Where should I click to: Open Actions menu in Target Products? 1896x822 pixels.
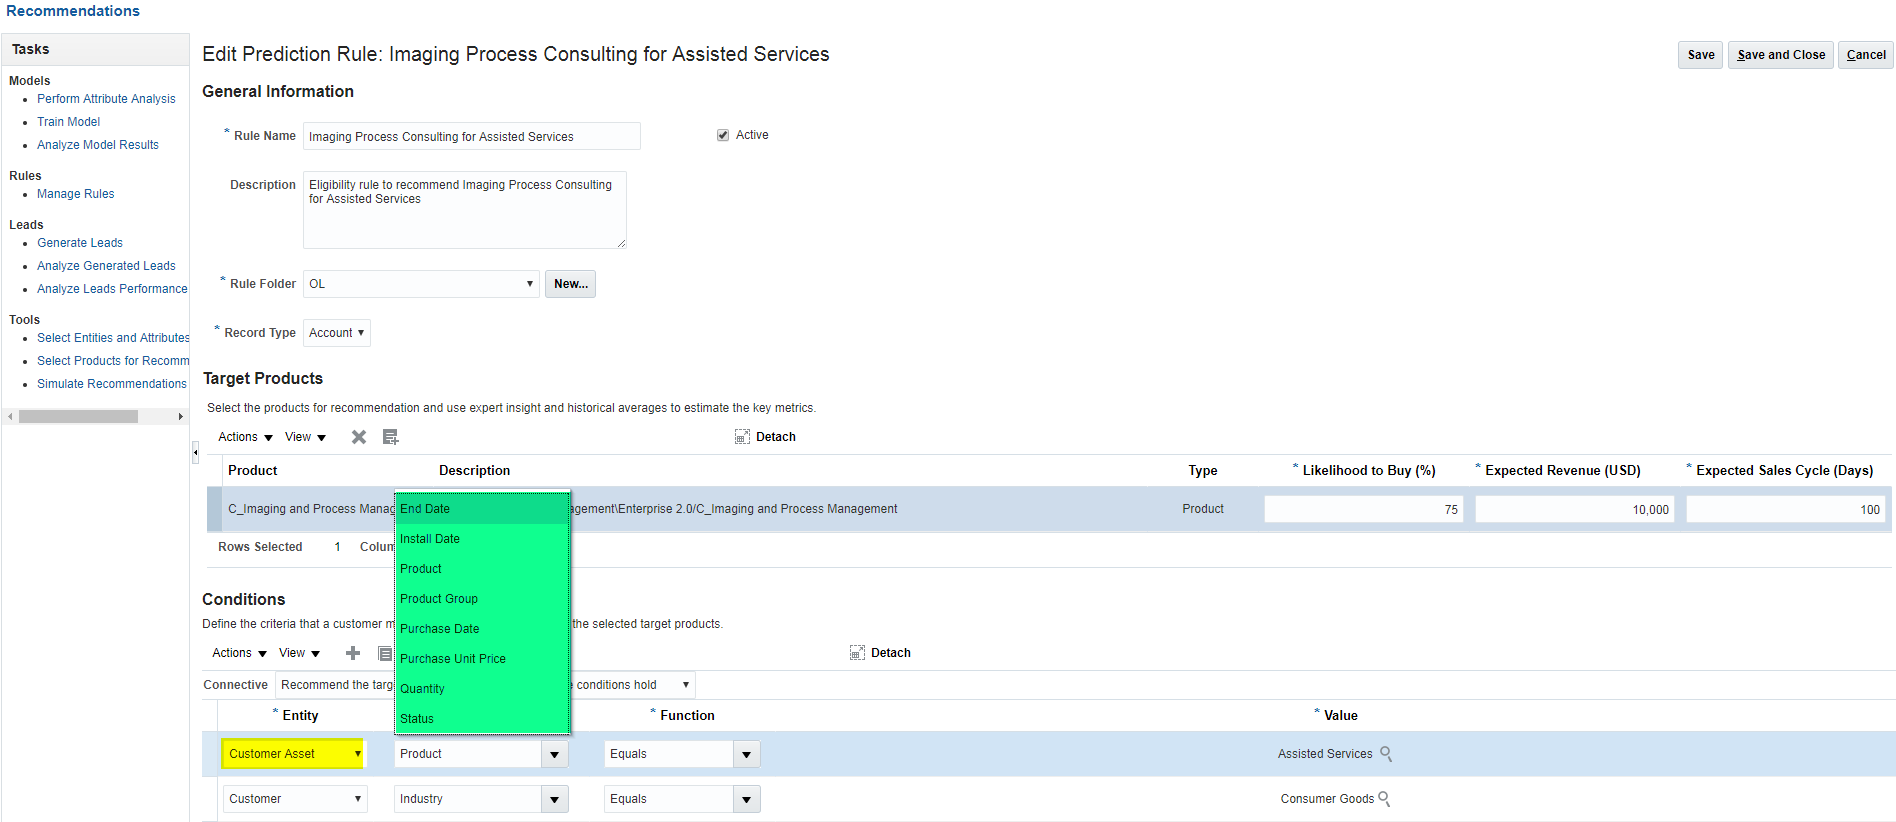click(x=246, y=437)
